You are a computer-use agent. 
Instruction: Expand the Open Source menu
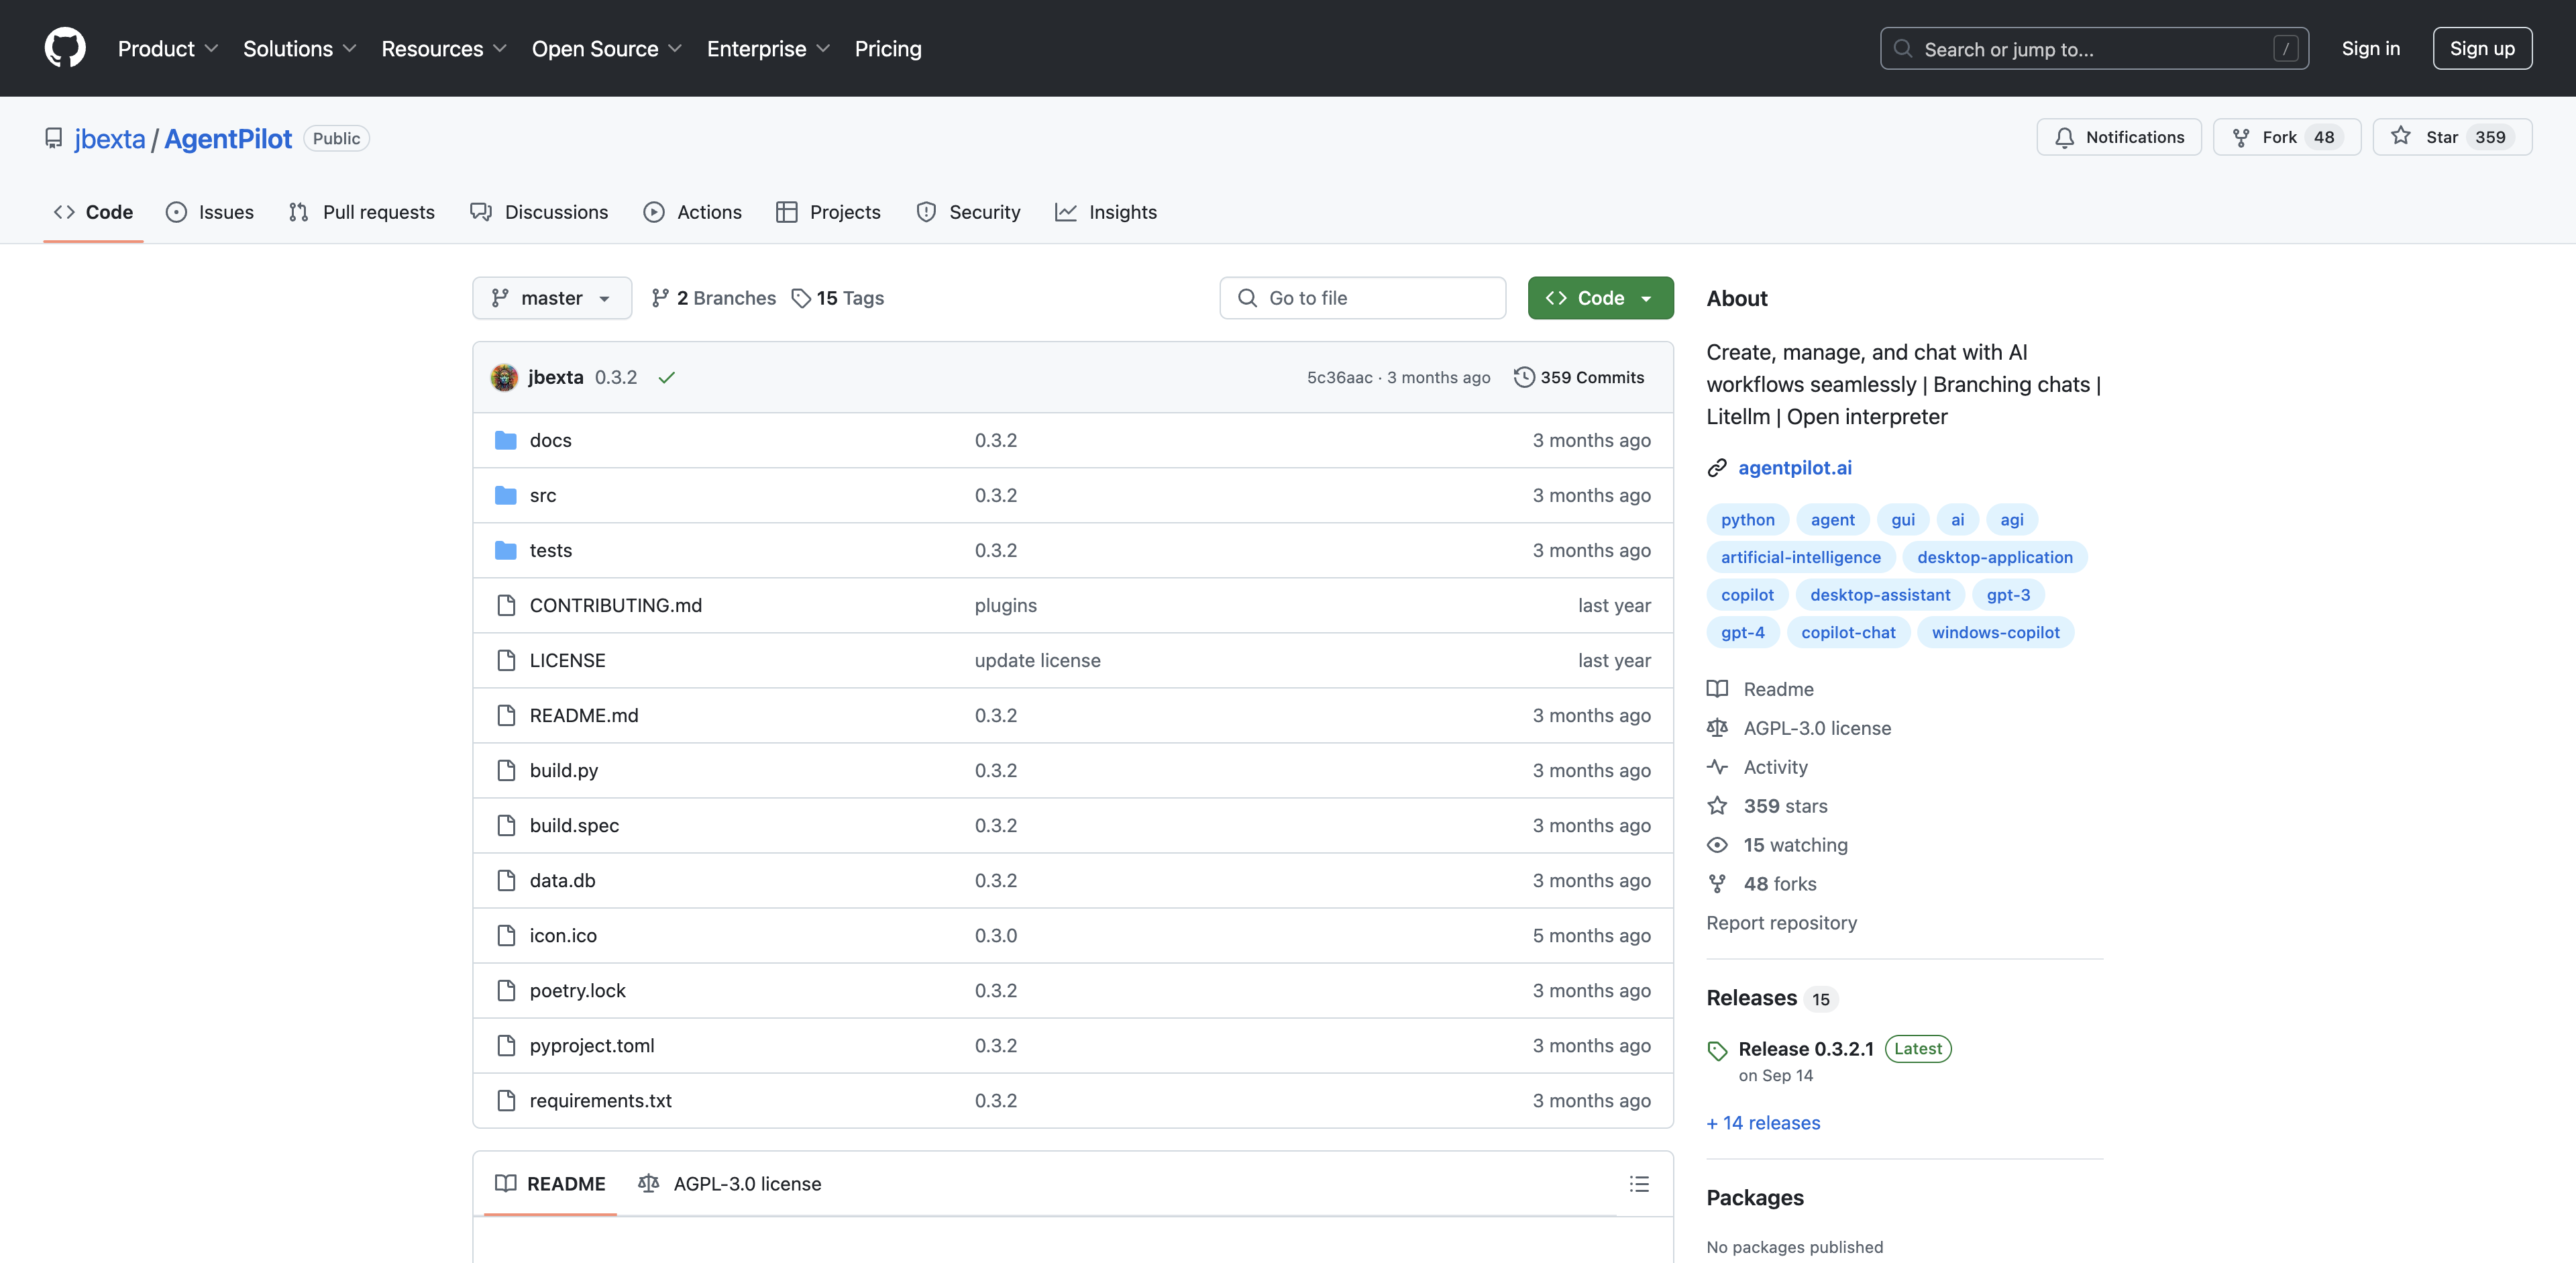coord(606,49)
